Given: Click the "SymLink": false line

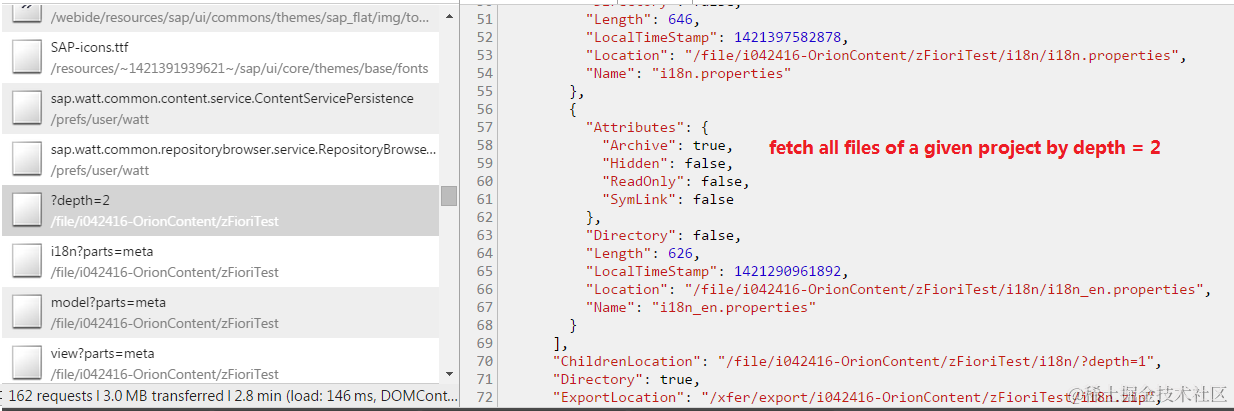Looking at the screenshot, I should pyautogui.click(x=667, y=199).
